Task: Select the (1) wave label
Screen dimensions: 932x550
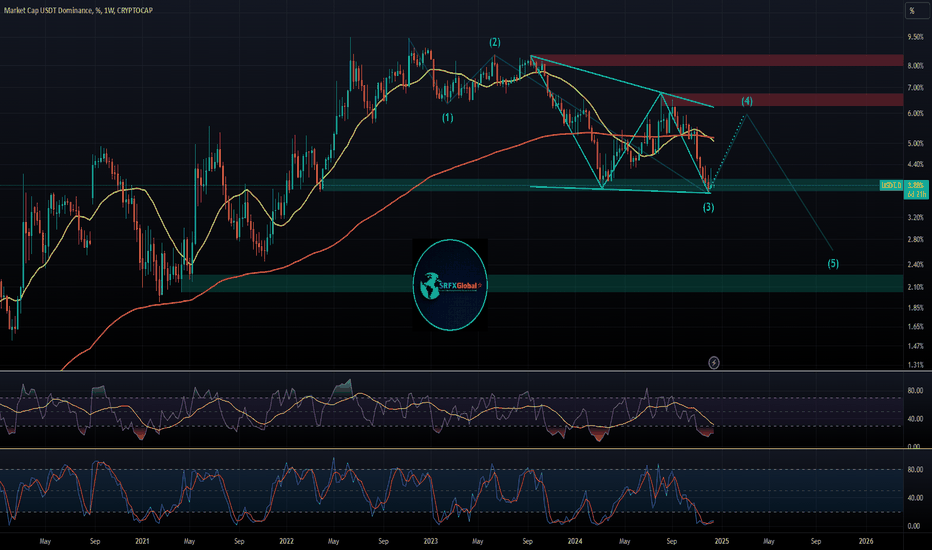Action: (448, 118)
